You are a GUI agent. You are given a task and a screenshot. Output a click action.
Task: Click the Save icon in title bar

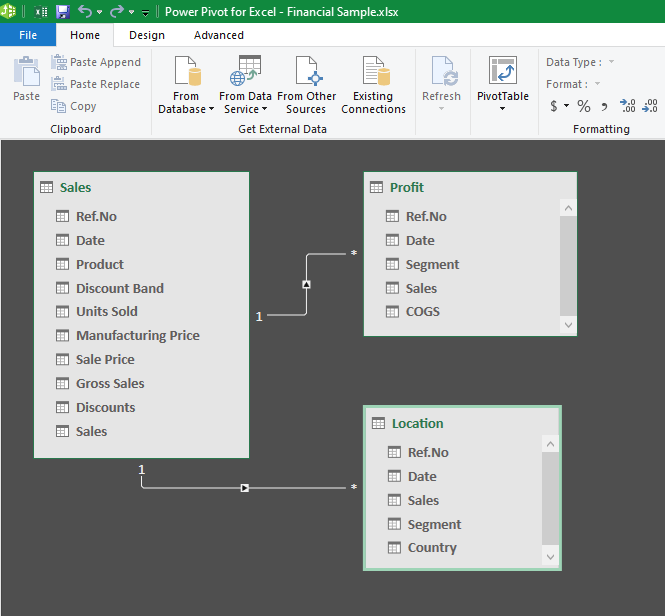click(62, 12)
